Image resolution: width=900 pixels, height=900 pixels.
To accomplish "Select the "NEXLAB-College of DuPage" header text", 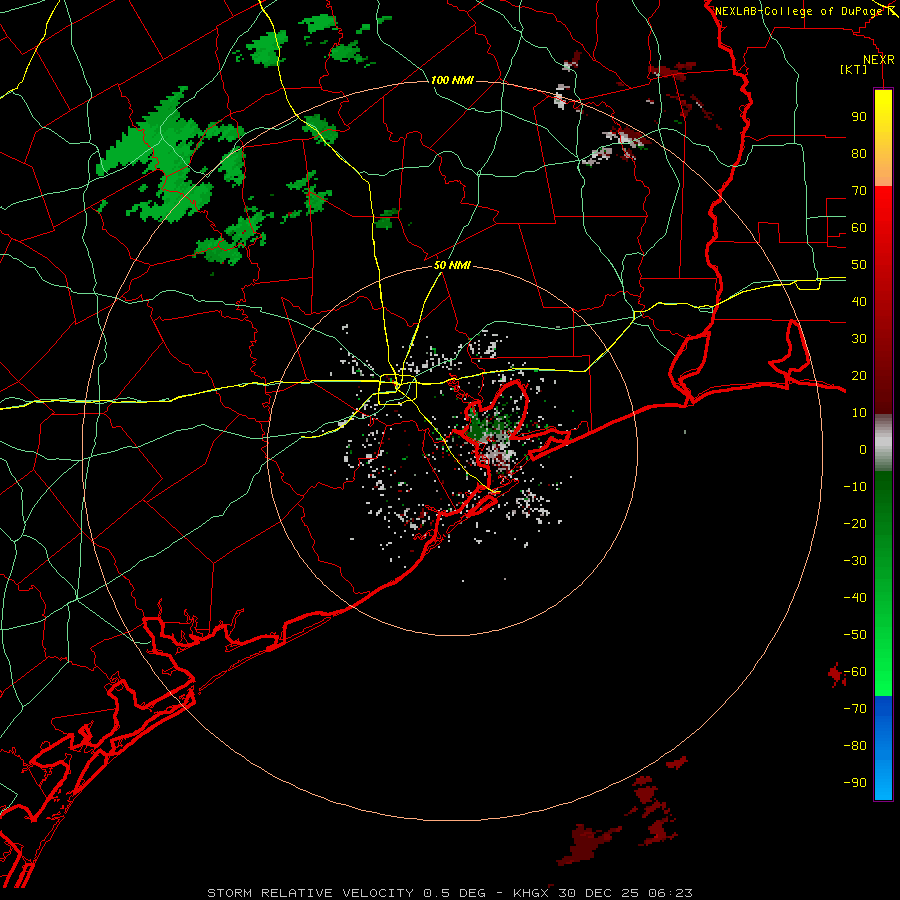I will (798, 11).
